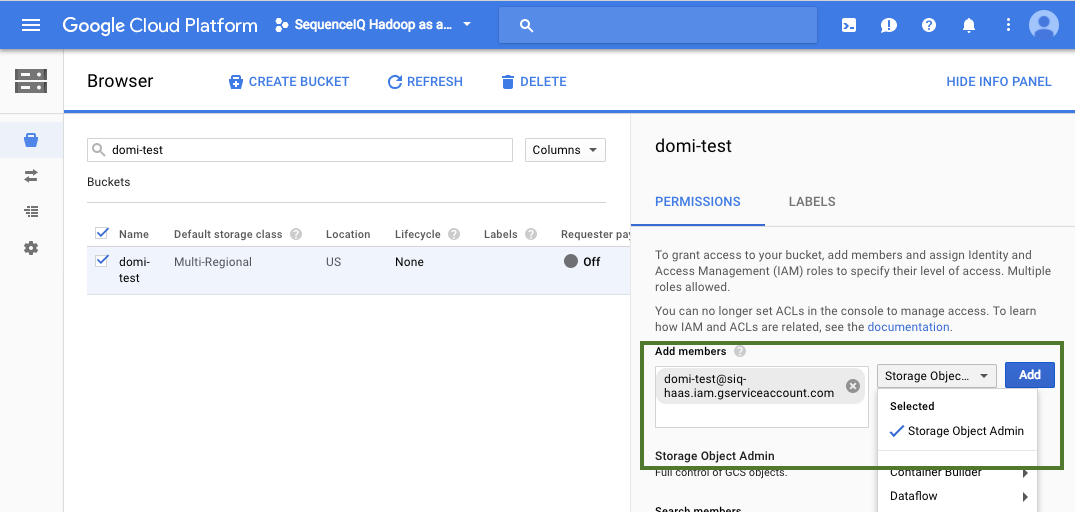
Task: Remove domi-test service account chip
Action: (853, 386)
